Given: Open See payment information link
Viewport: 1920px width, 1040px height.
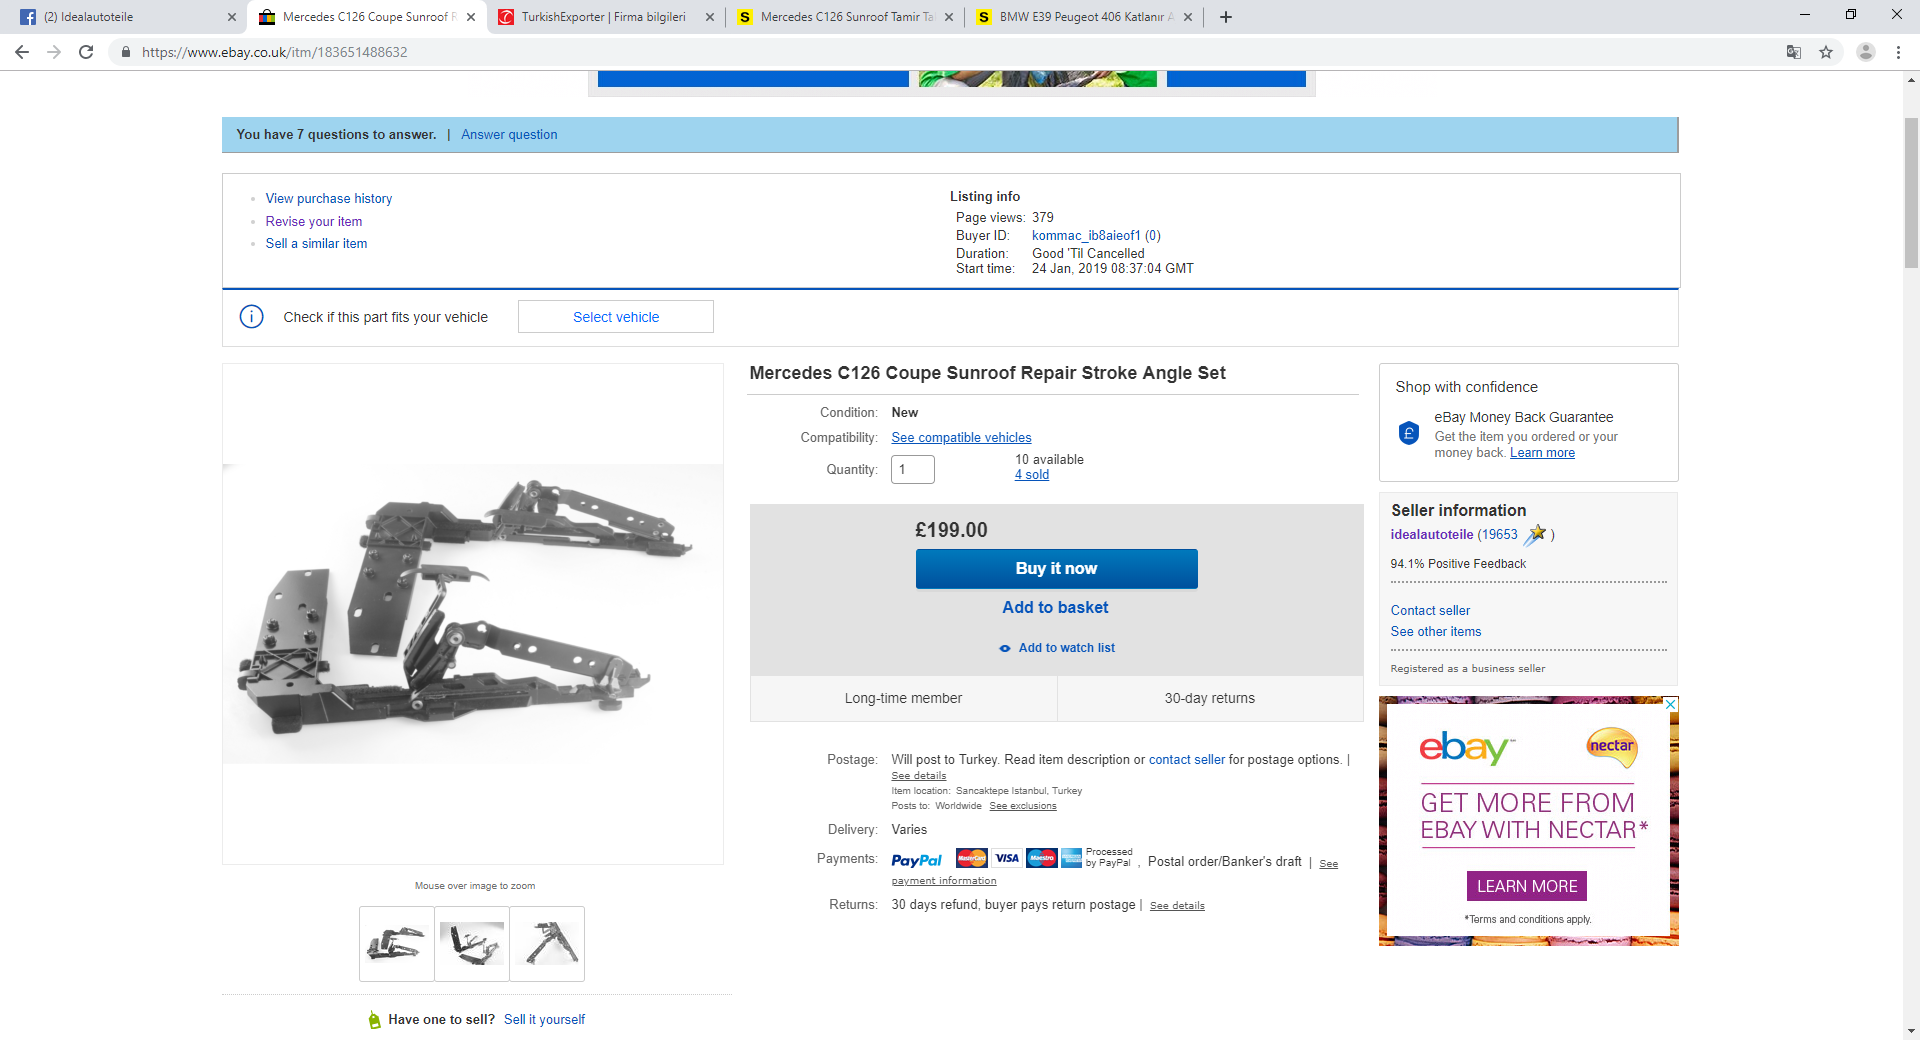Looking at the screenshot, I should click(x=944, y=881).
